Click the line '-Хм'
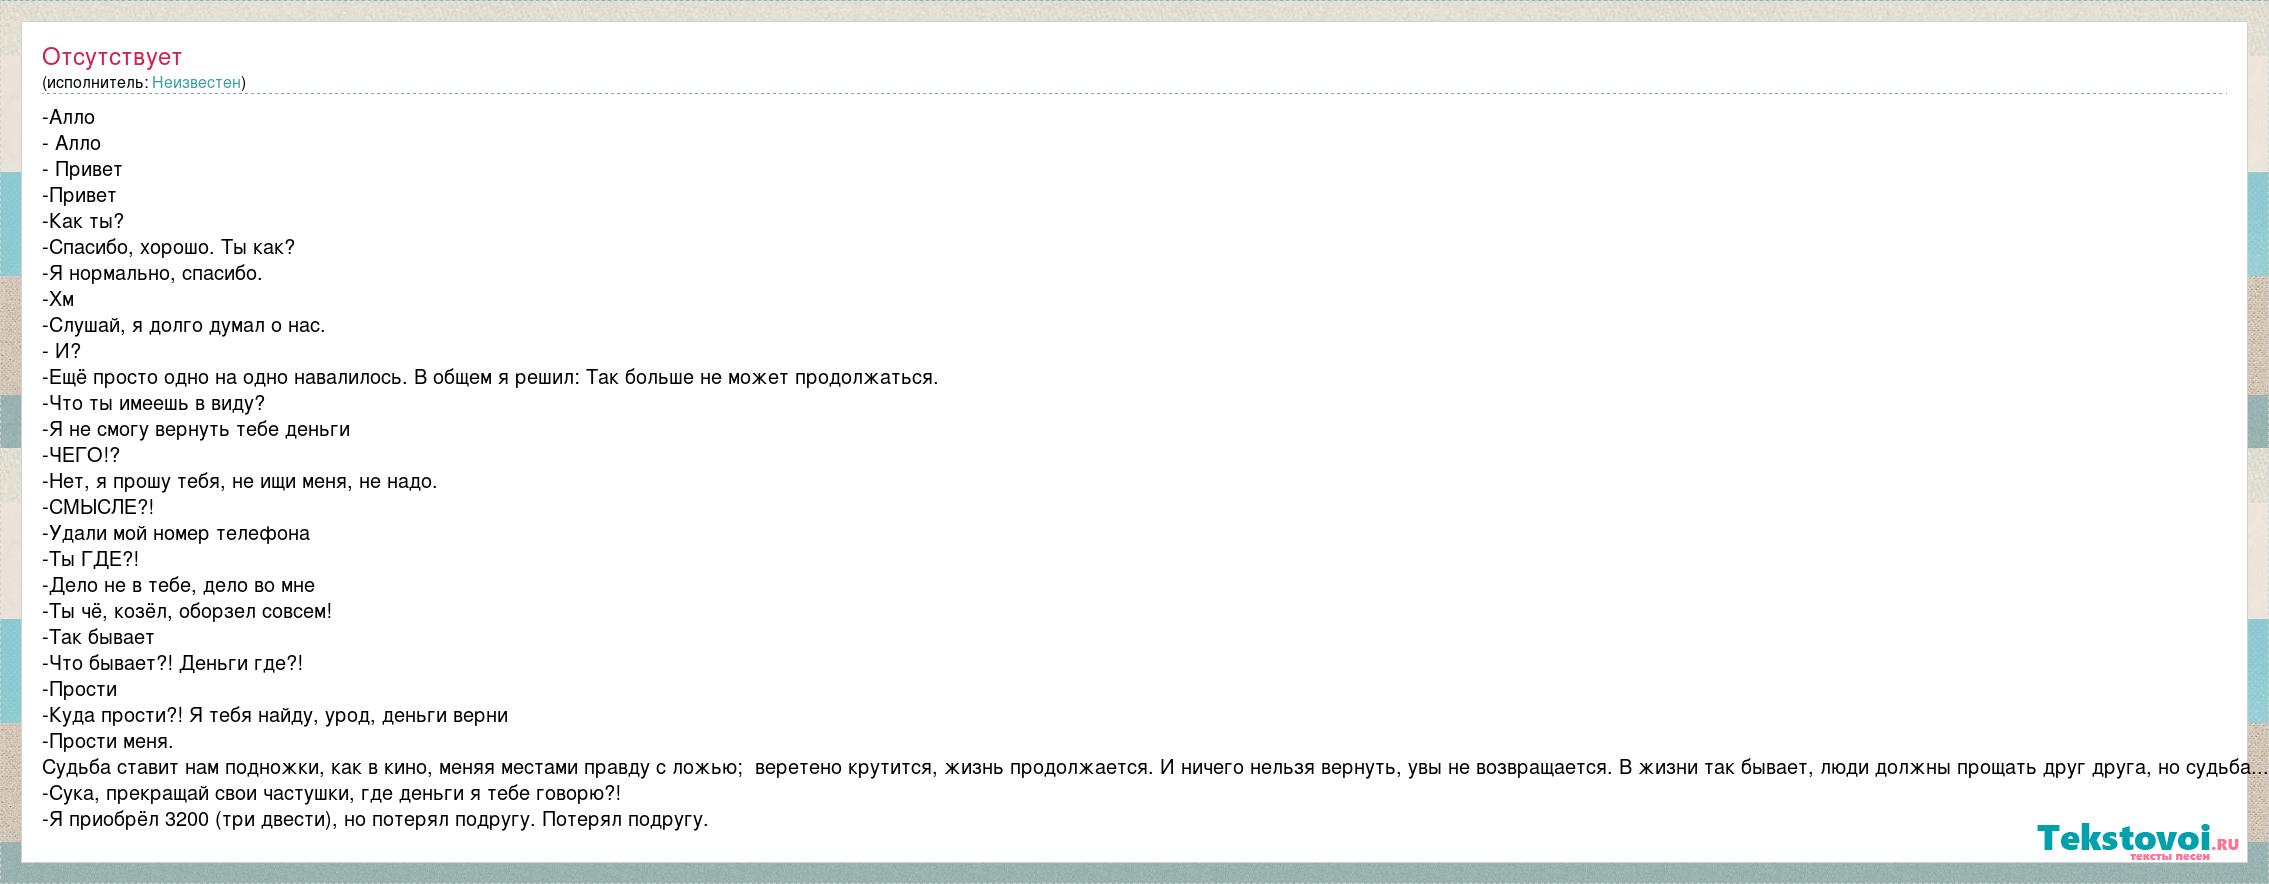This screenshot has width=2269, height=884. [x=58, y=299]
